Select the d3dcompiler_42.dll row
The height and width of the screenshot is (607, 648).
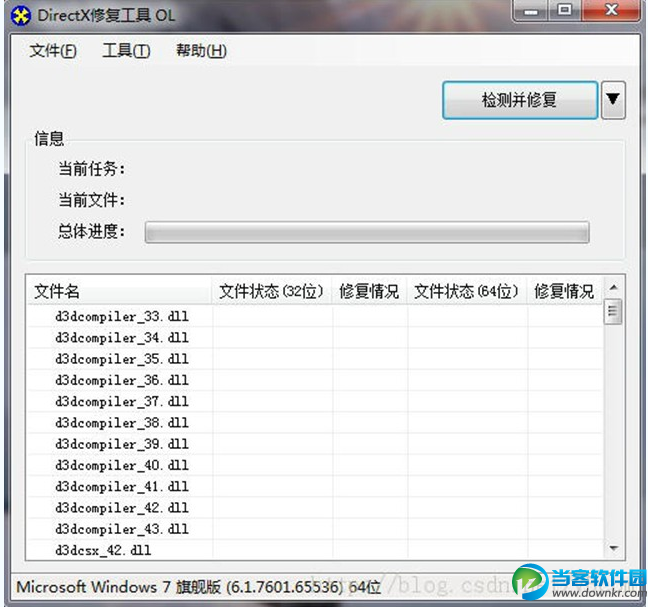coord(315,508)
